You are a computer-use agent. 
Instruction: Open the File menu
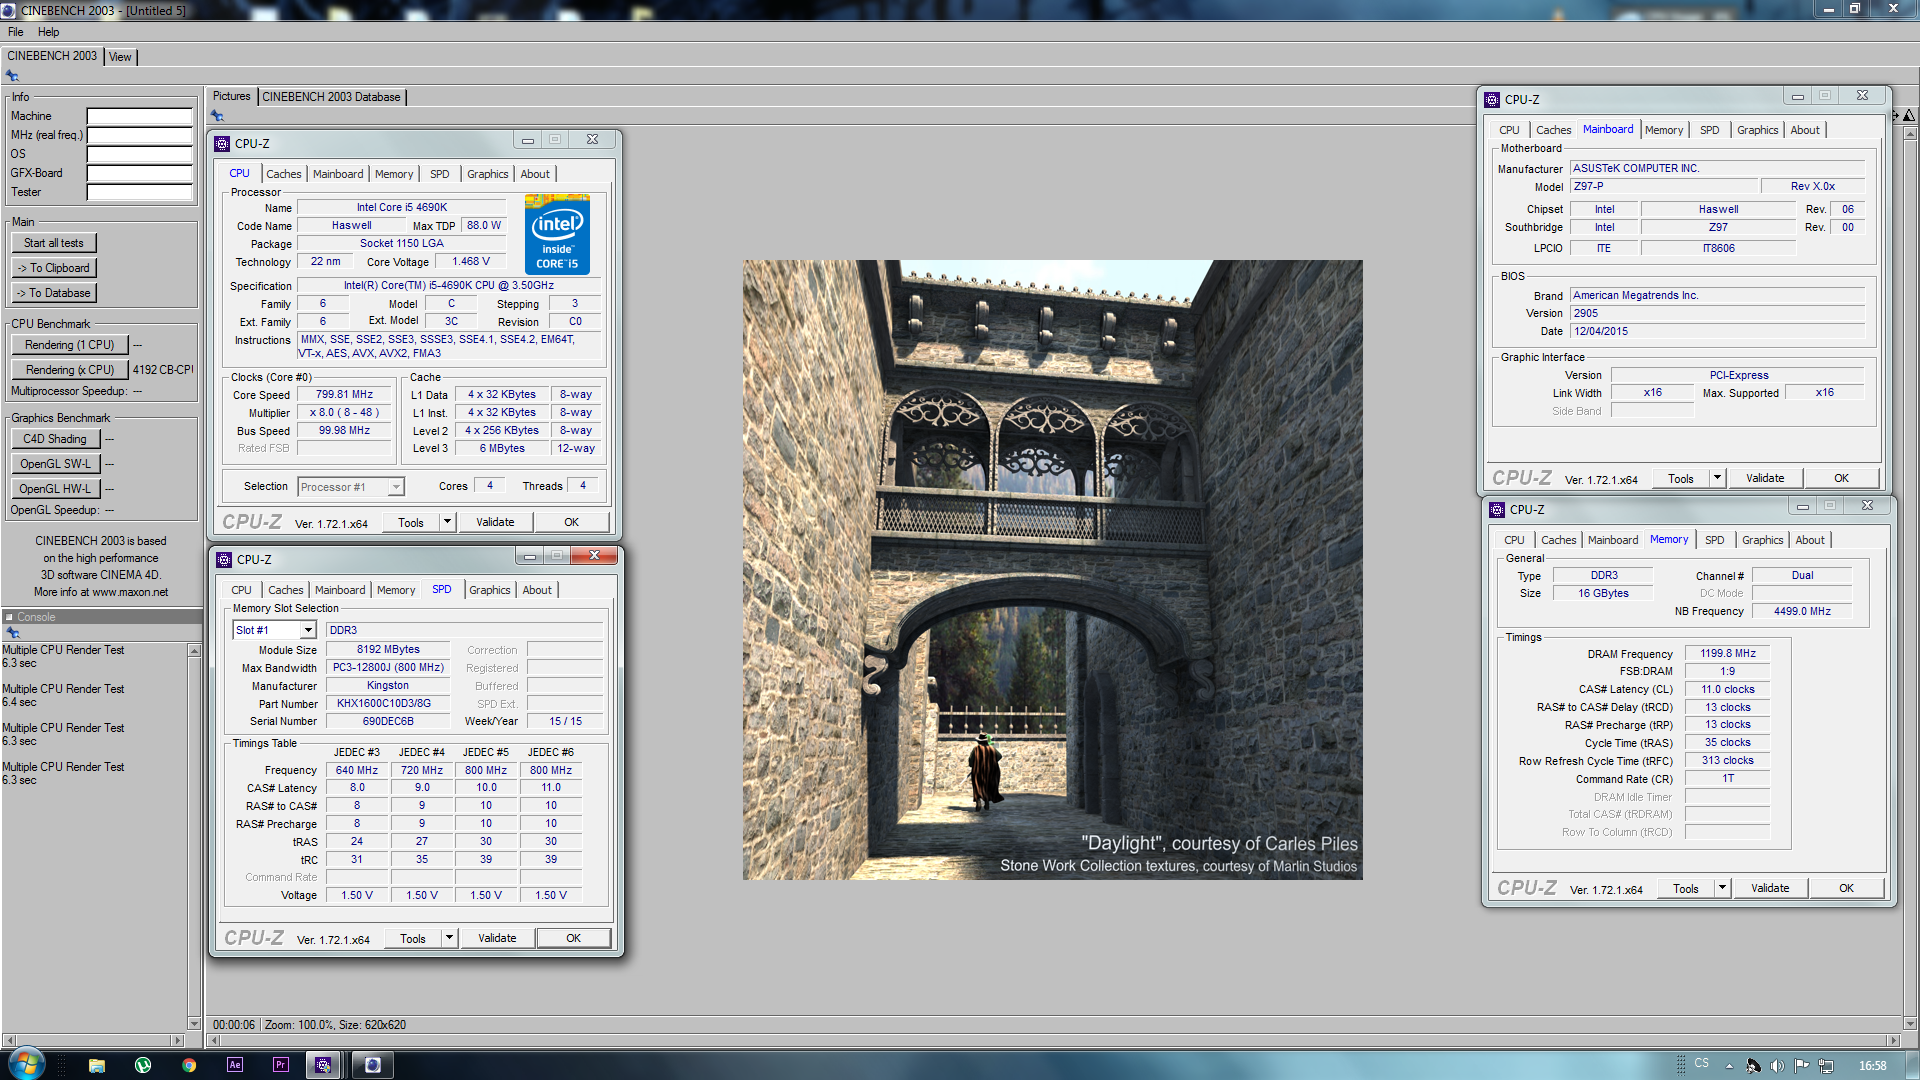pyautogui.click(x=15, y=32)
